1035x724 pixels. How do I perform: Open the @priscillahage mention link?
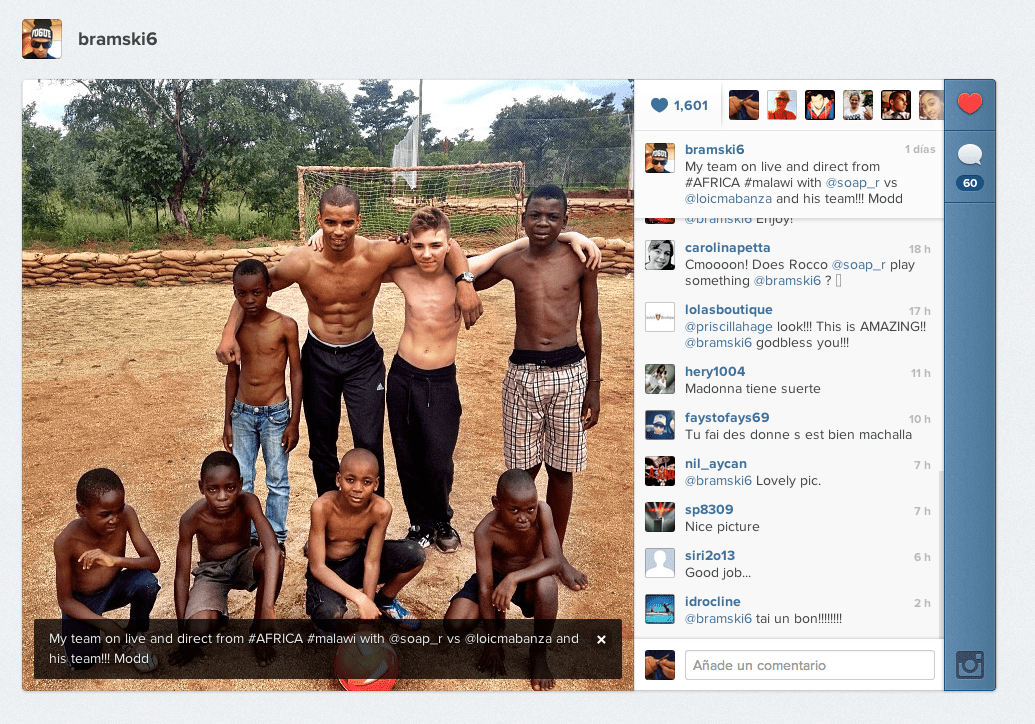coord(729,327)
